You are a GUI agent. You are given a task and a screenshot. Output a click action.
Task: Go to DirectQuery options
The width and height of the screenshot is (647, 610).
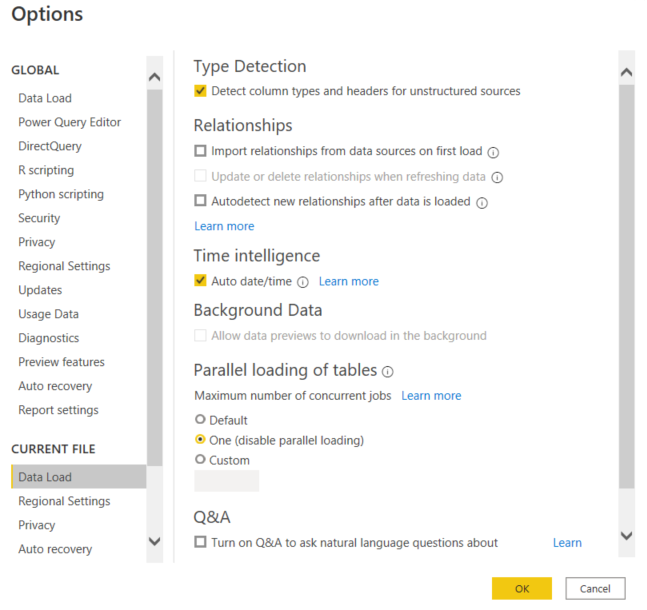50,146
